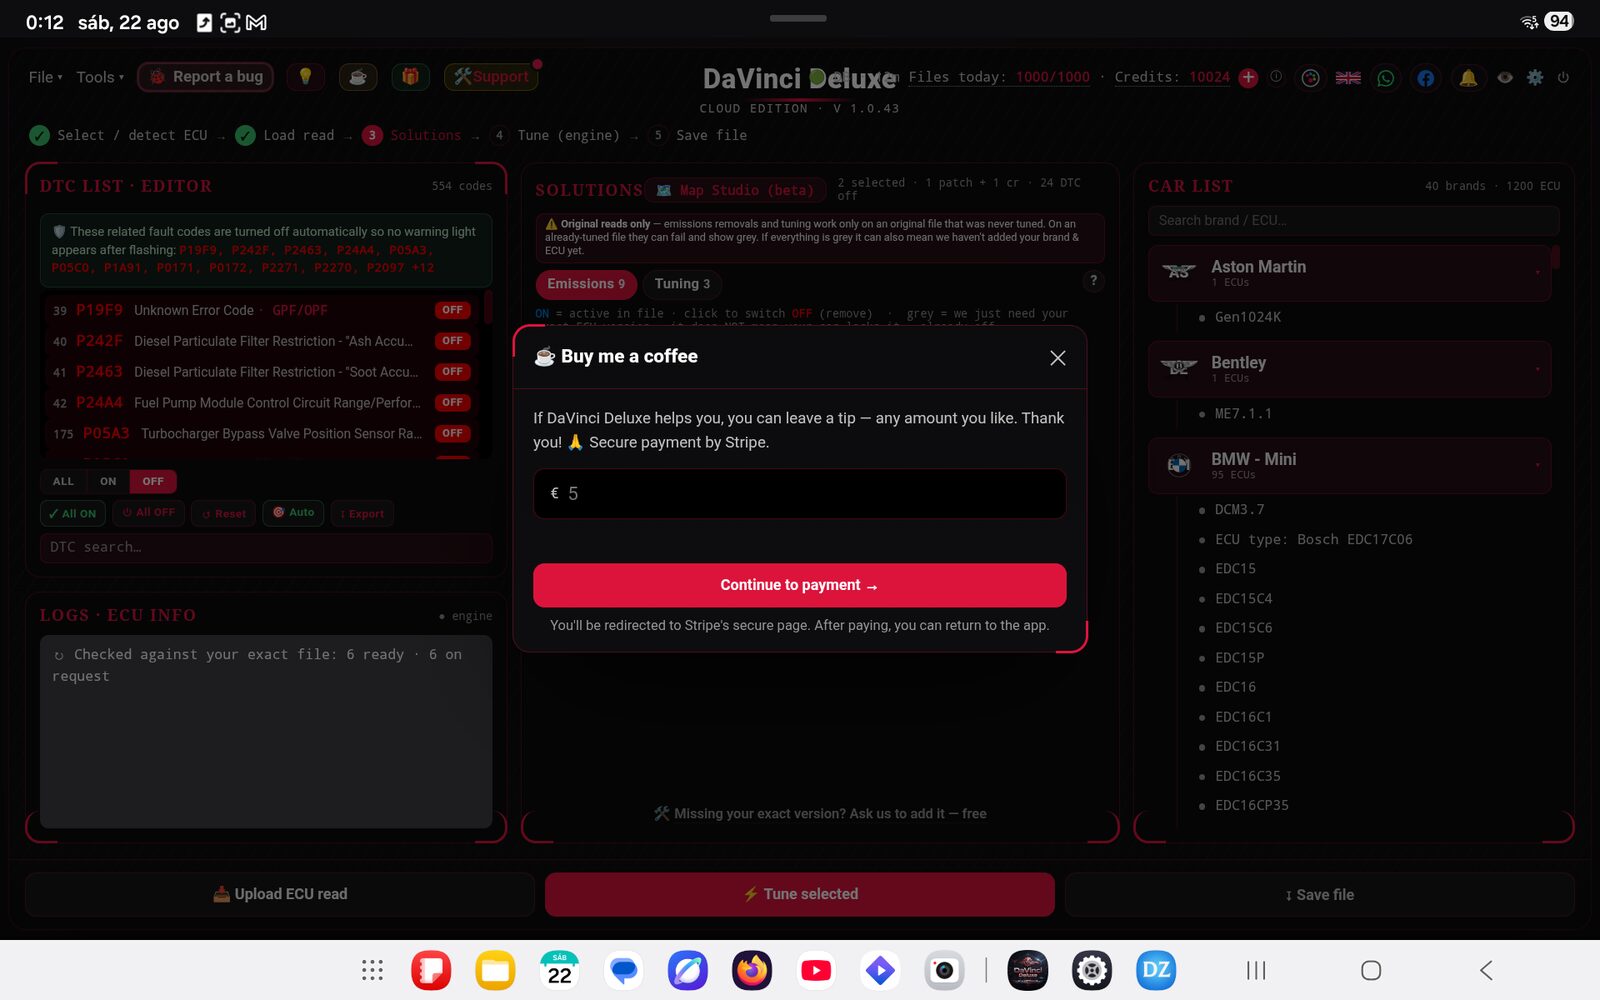The image size is (1600, 1000).
Task: Click the question mark help icon
Action: [1093, 281]
